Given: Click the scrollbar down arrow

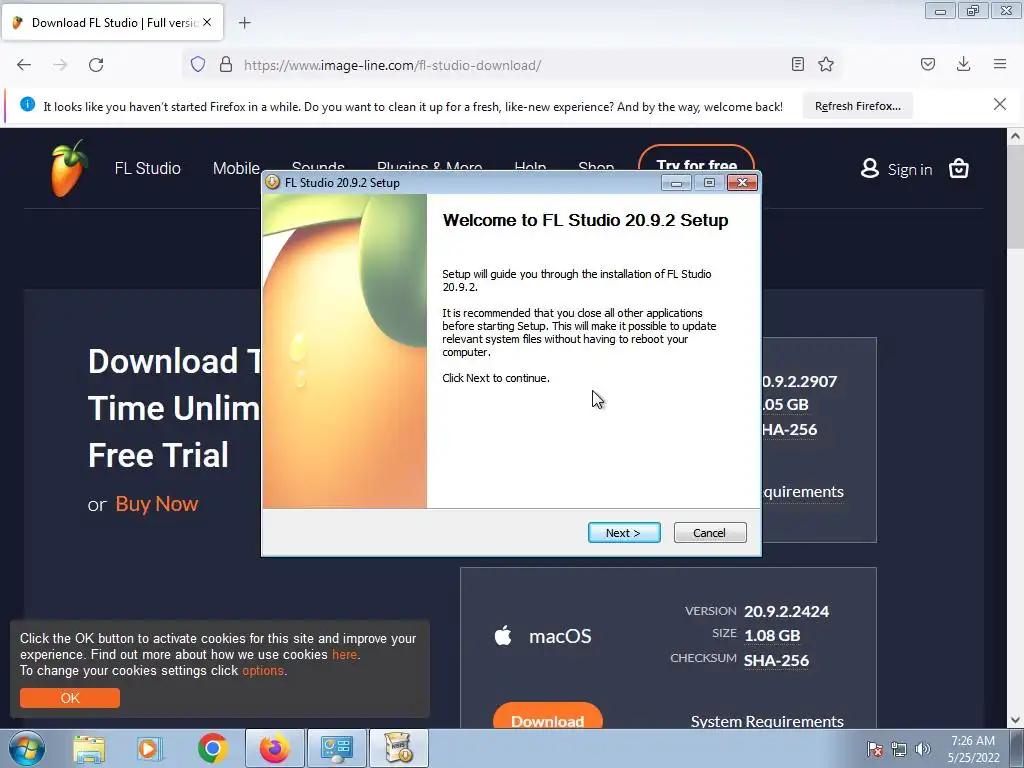Looking at the screenshot, I should pyautogui.click(x=1015, y=720).
